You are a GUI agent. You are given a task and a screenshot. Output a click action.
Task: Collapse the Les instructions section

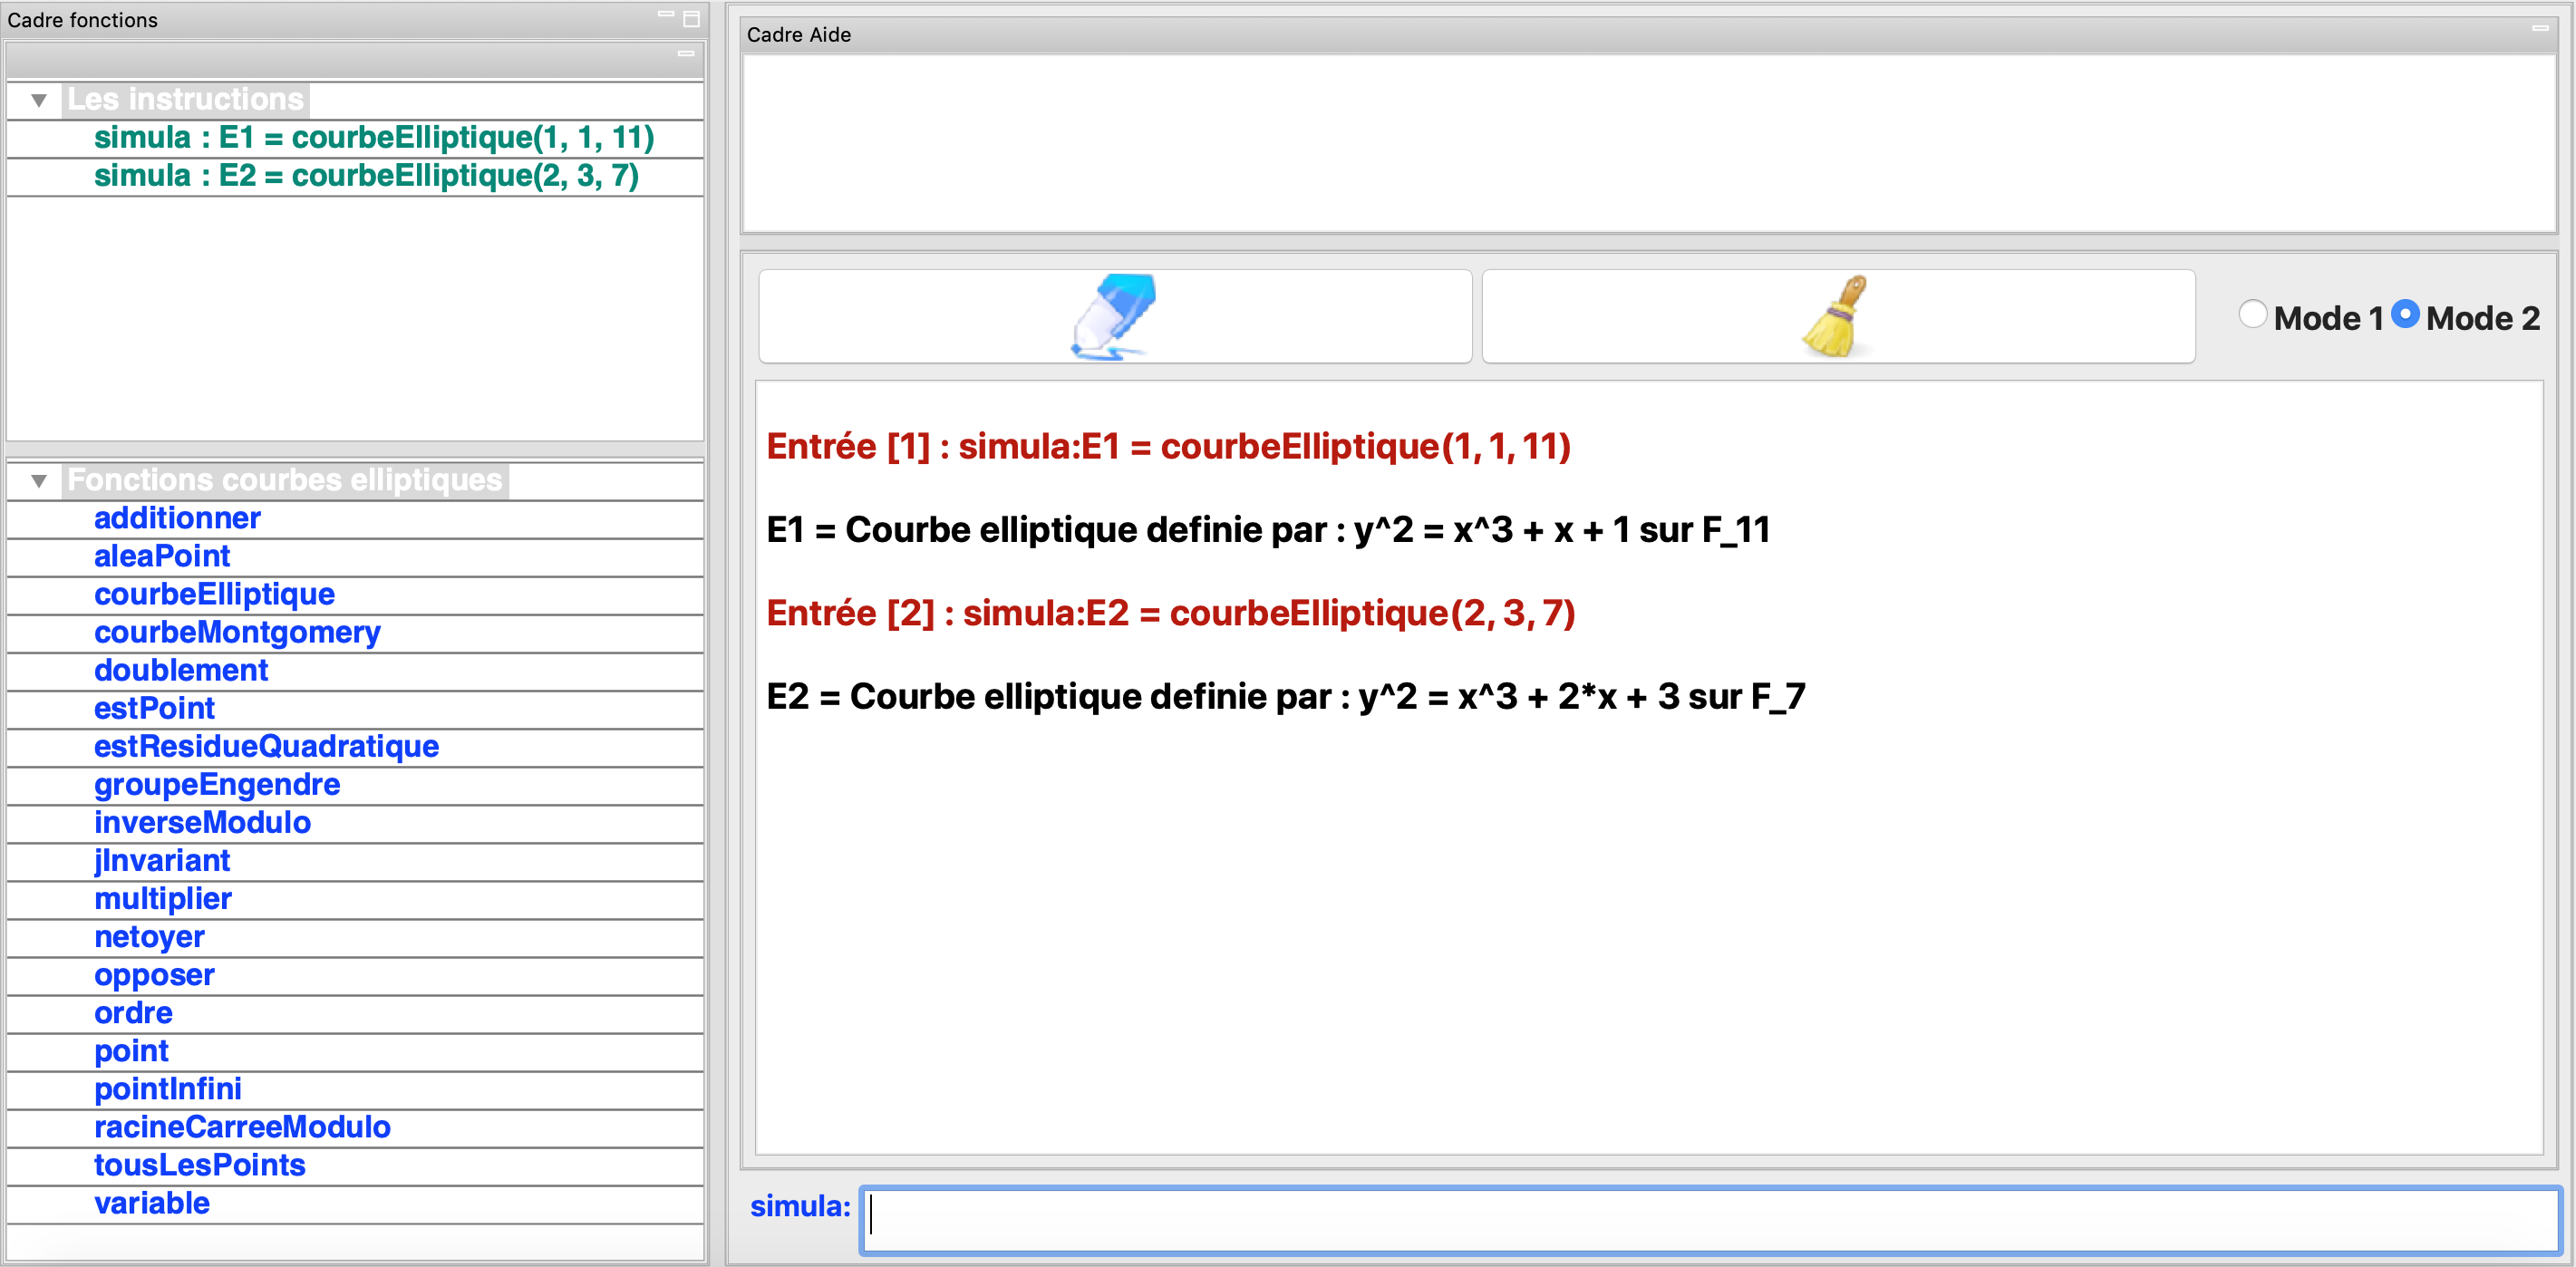click(x=39, y=100)
